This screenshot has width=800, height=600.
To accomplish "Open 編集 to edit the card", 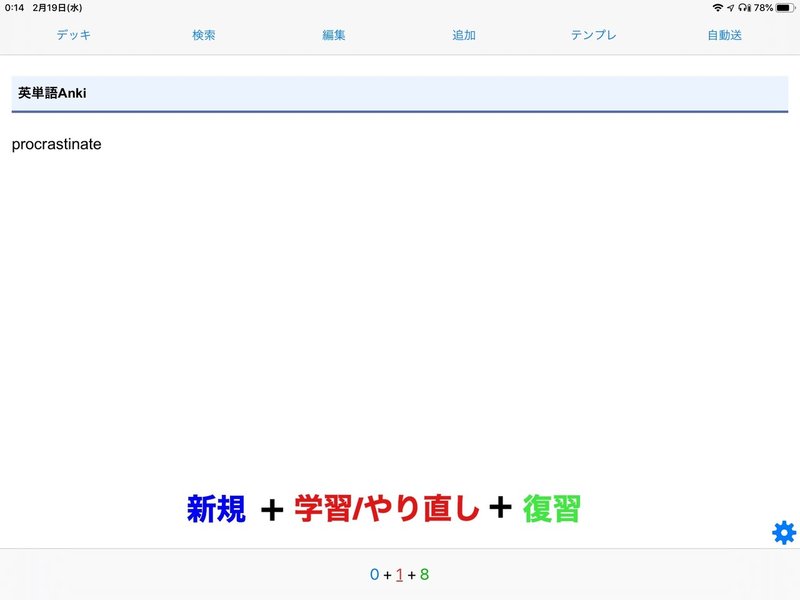I will (334, 35).
